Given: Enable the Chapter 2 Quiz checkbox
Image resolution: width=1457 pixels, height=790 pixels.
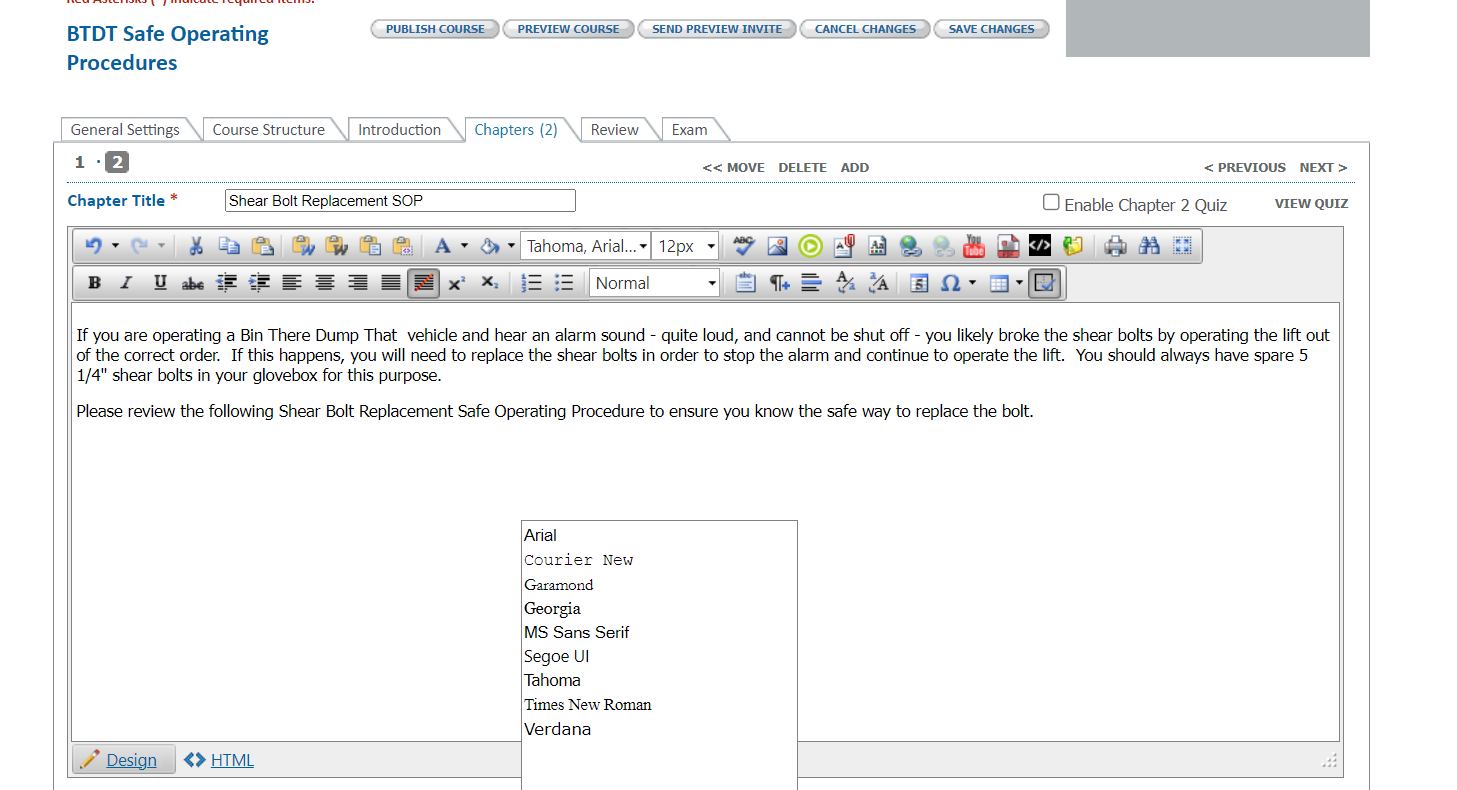Looking at the screenshot, I should pyautogui.click(x=1051, y=202).
